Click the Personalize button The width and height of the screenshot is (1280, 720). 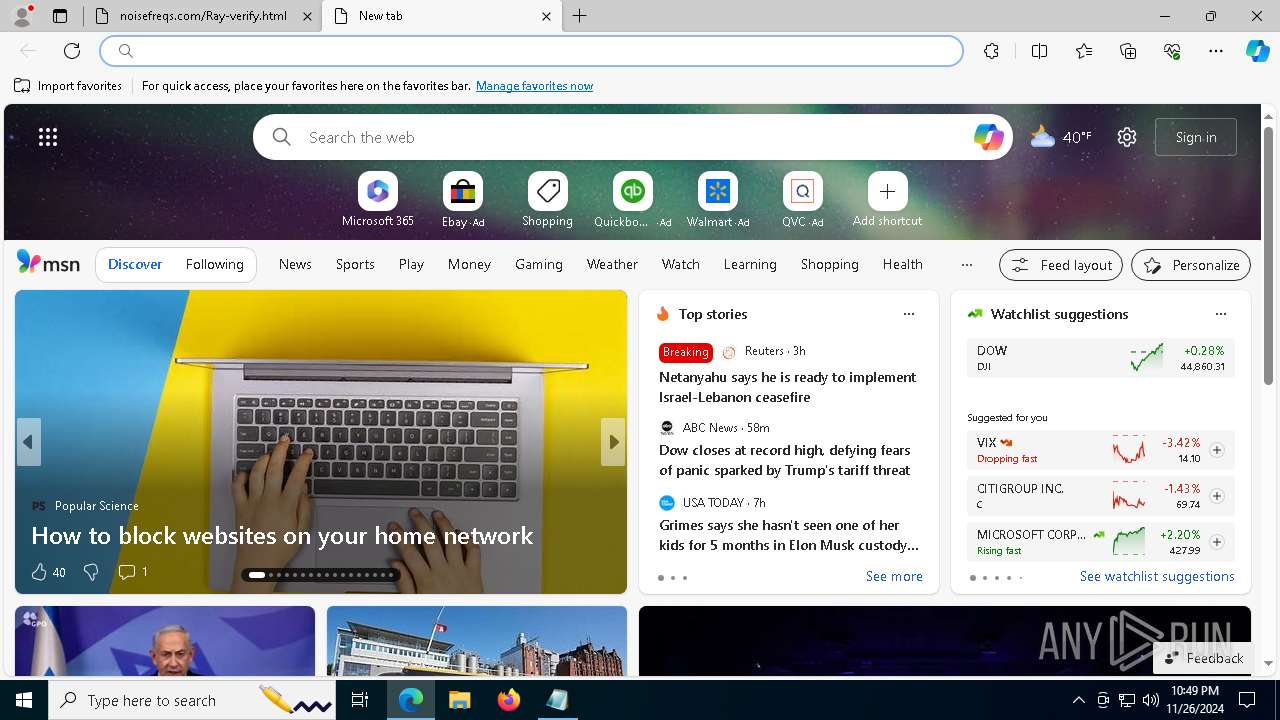pos(1191,265)
